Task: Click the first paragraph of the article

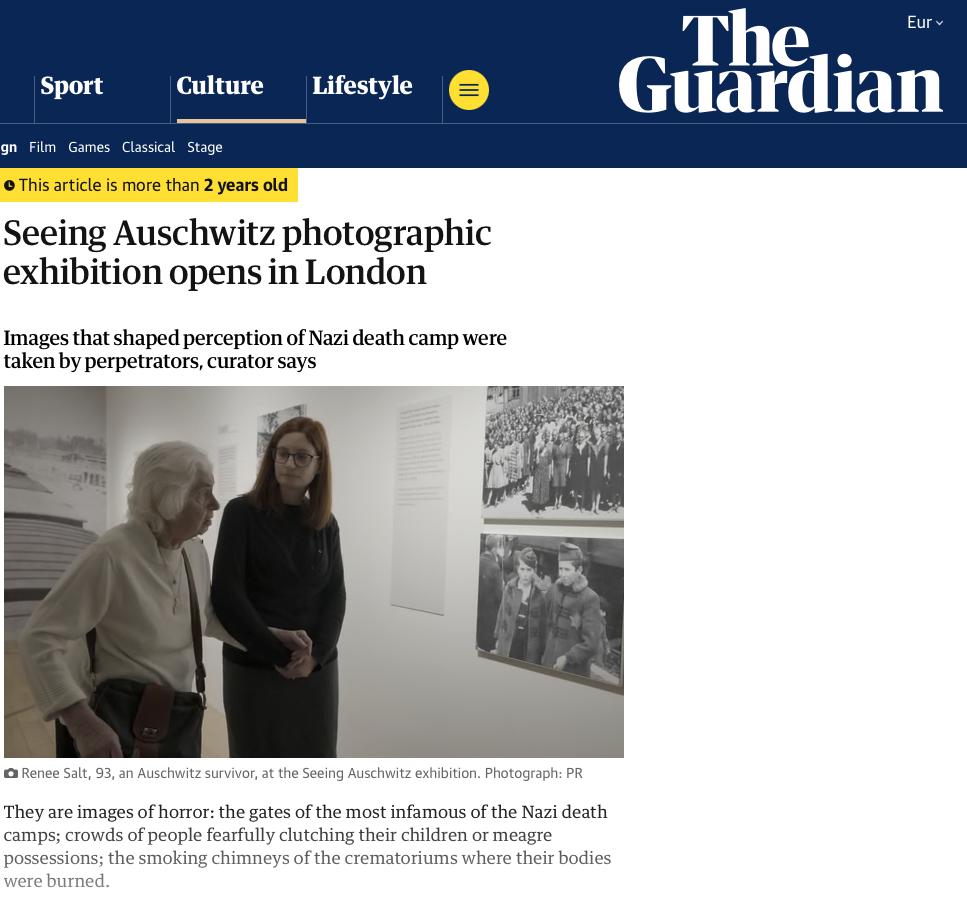Action: [307, 846]
